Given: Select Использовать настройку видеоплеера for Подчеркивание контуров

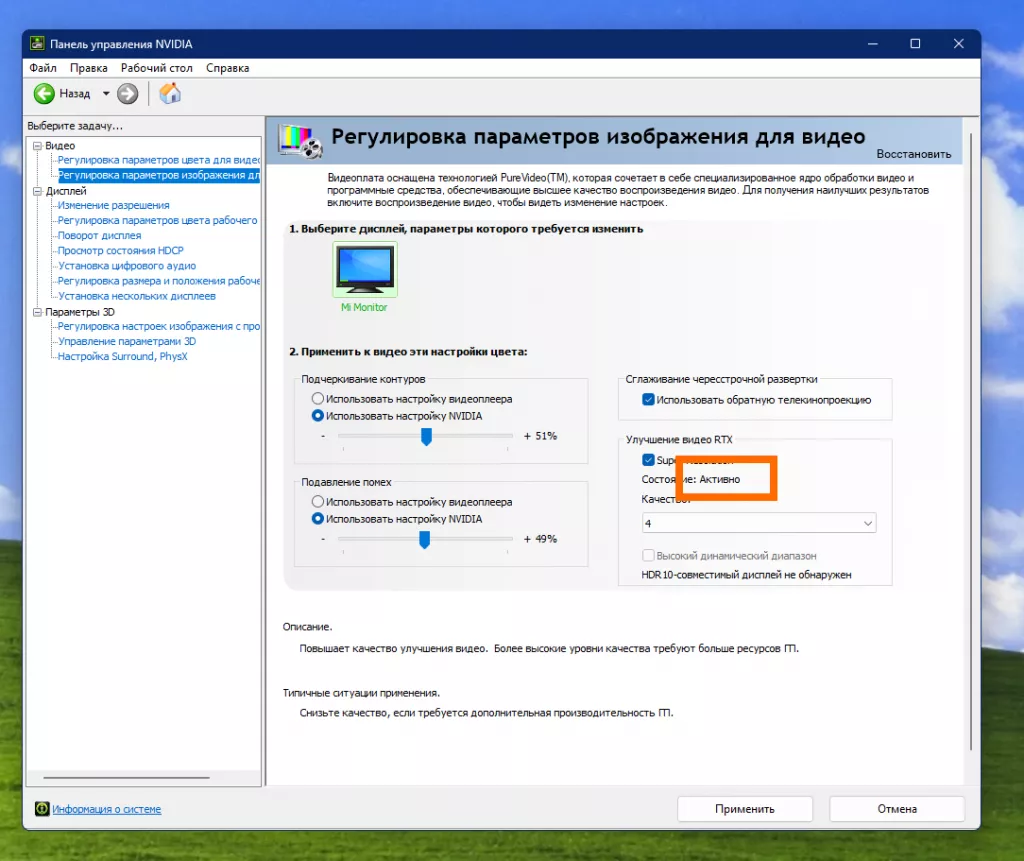Looking at the screenshot, I should [x=317, y=399].
